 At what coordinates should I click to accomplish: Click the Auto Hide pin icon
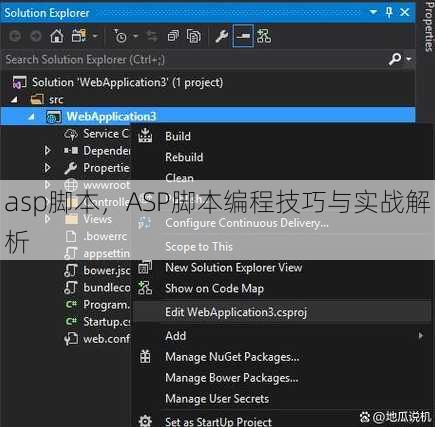coord(389,13)
